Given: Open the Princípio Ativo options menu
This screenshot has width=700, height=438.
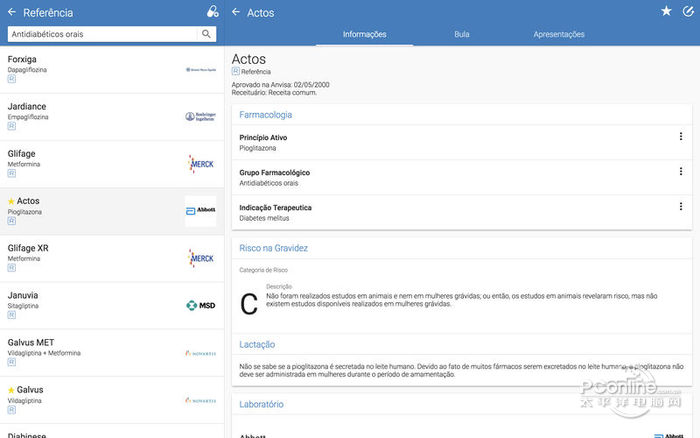Looking at the screenshot, I should [x=681, y=137].
